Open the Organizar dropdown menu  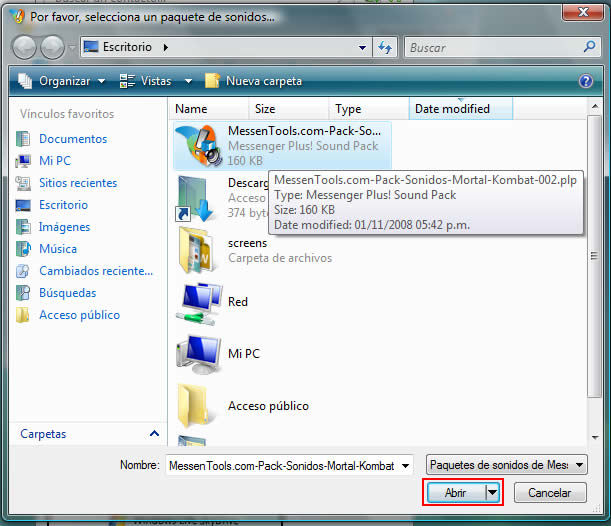coord(101,81)
